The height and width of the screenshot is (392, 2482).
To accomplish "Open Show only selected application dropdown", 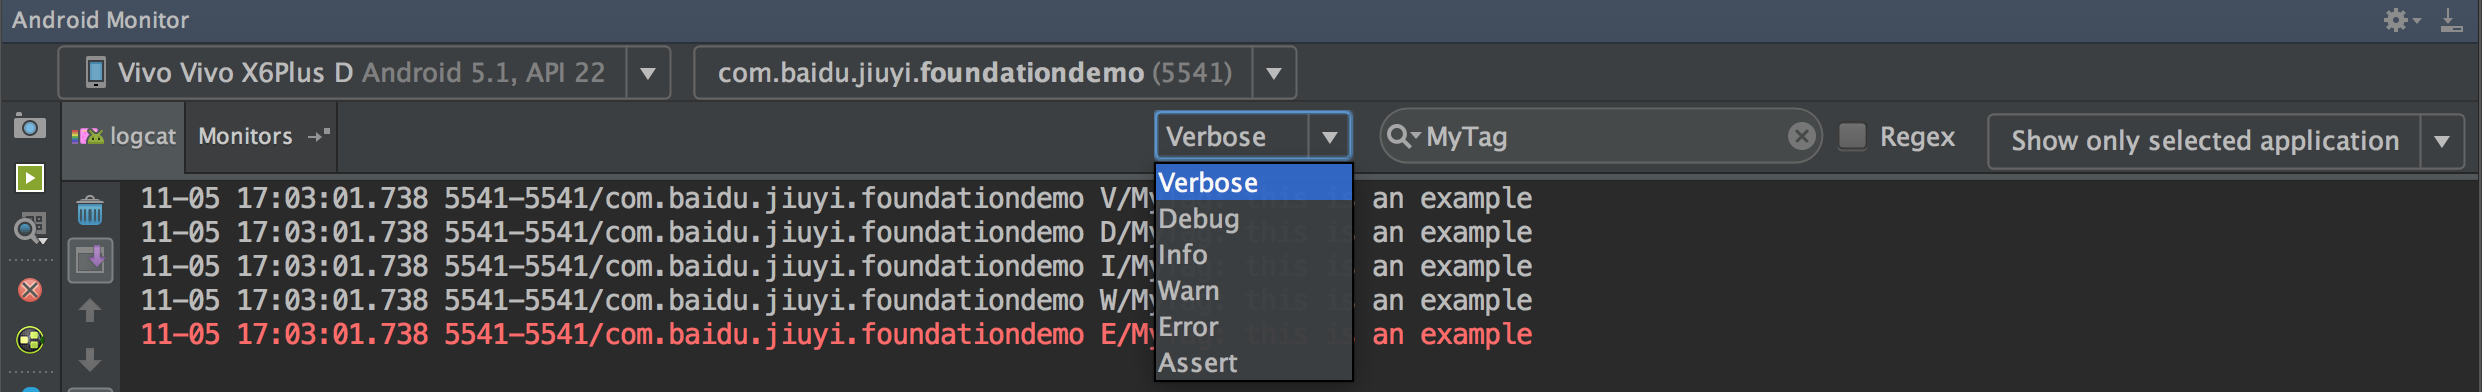I will tap(2442, 141).
